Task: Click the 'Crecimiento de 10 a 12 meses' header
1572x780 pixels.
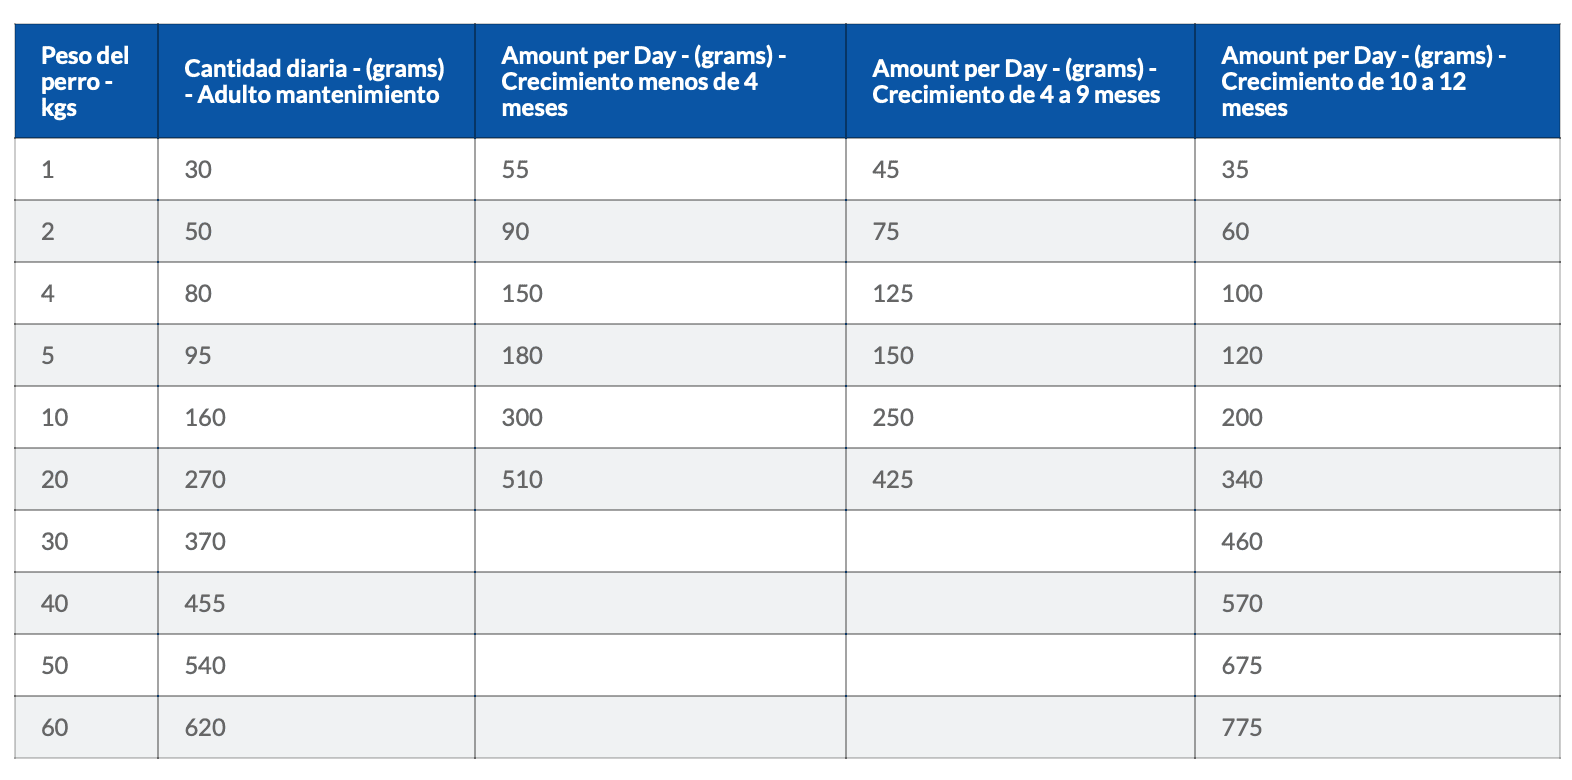Action: (x=1377, y=81)
